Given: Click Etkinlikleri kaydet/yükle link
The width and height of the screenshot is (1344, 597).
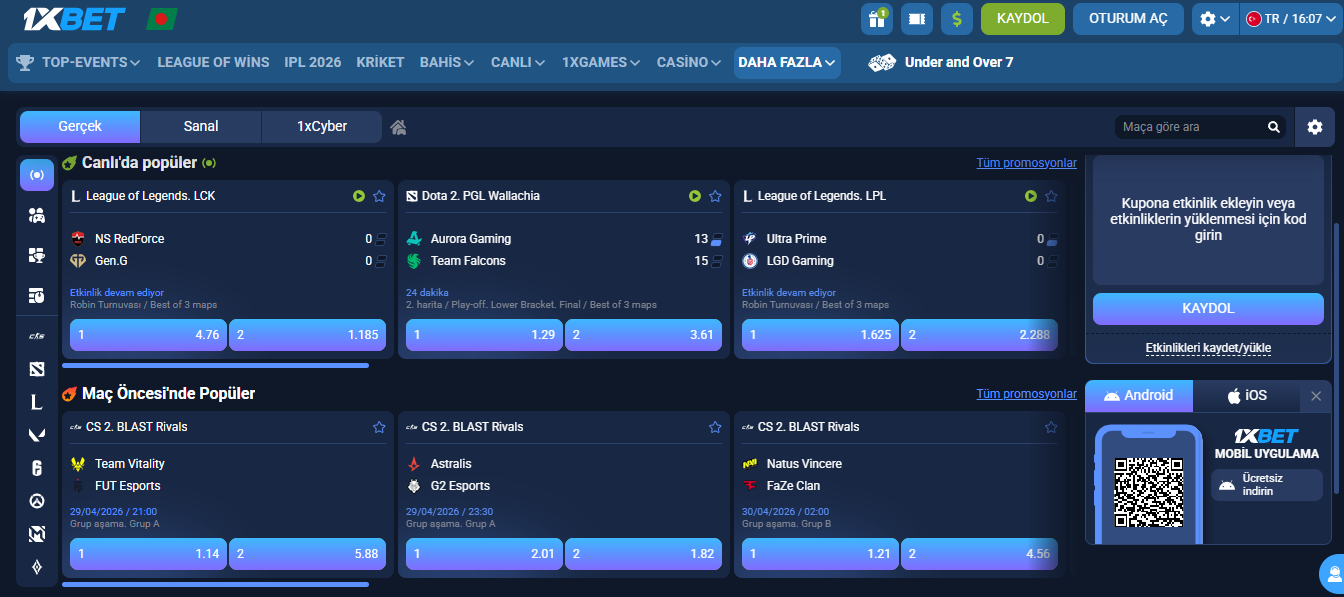Looking at the screenshot, I should (x=1208, y=348).
